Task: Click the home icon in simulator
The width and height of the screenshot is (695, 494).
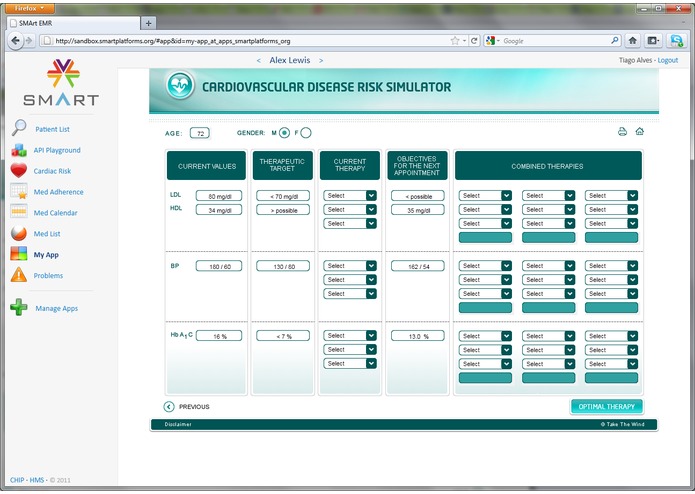Action: coord(640,131)
